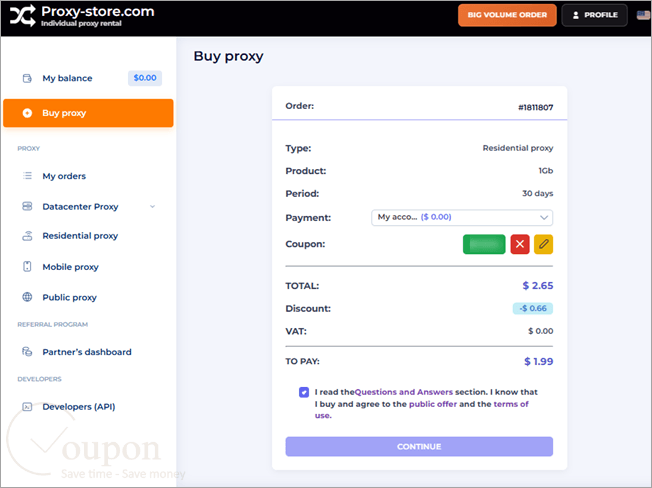Click the server icon beside Datacenter Proxy
The image size is (652, 488).
[27, 206]
